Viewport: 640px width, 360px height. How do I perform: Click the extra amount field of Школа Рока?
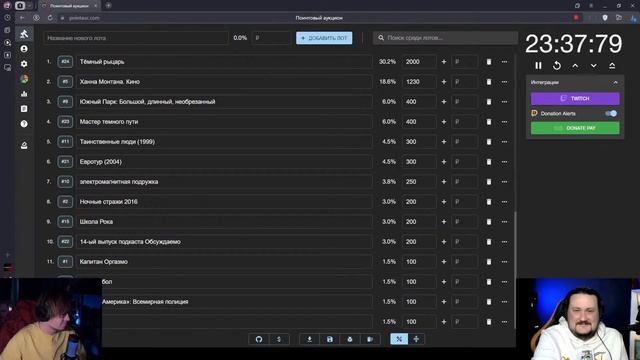[x=464, y=222]
